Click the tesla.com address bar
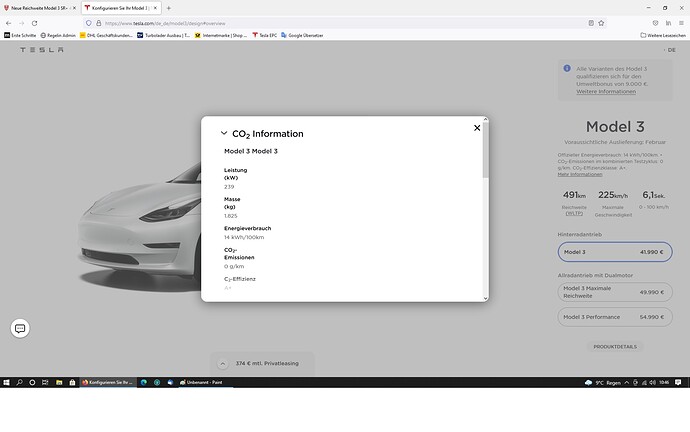Viewport: 690px width, 432px height. tap(343, 23)
